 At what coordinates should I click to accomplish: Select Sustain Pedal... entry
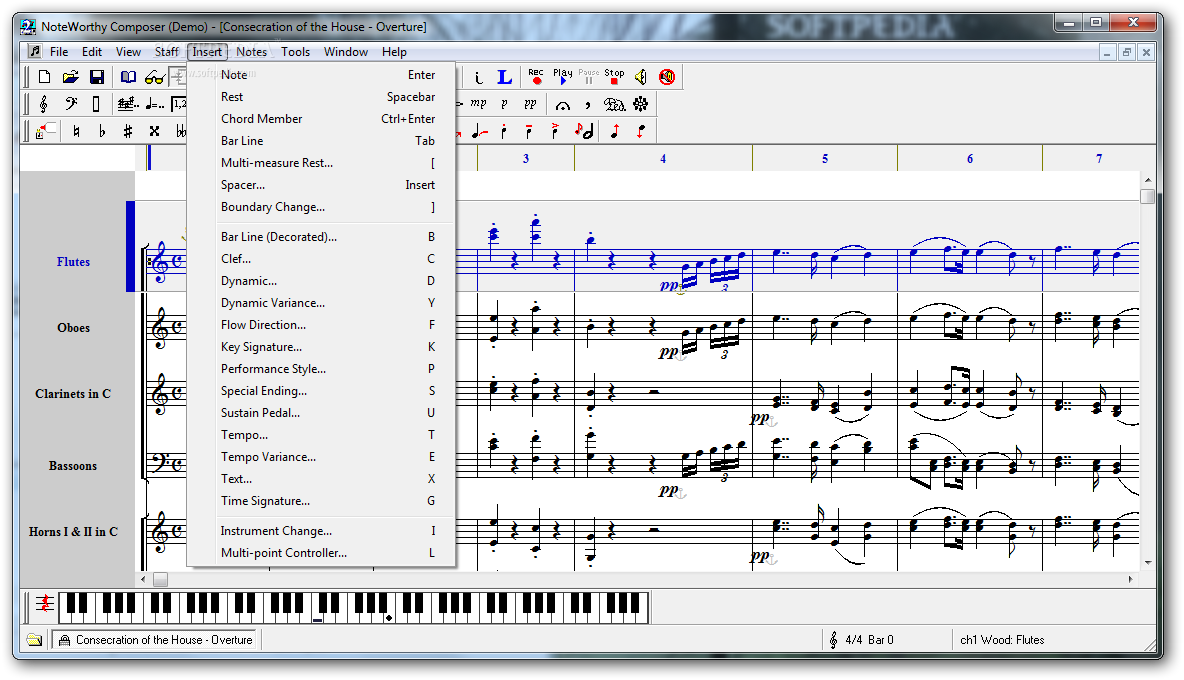(x=322, y=413)
